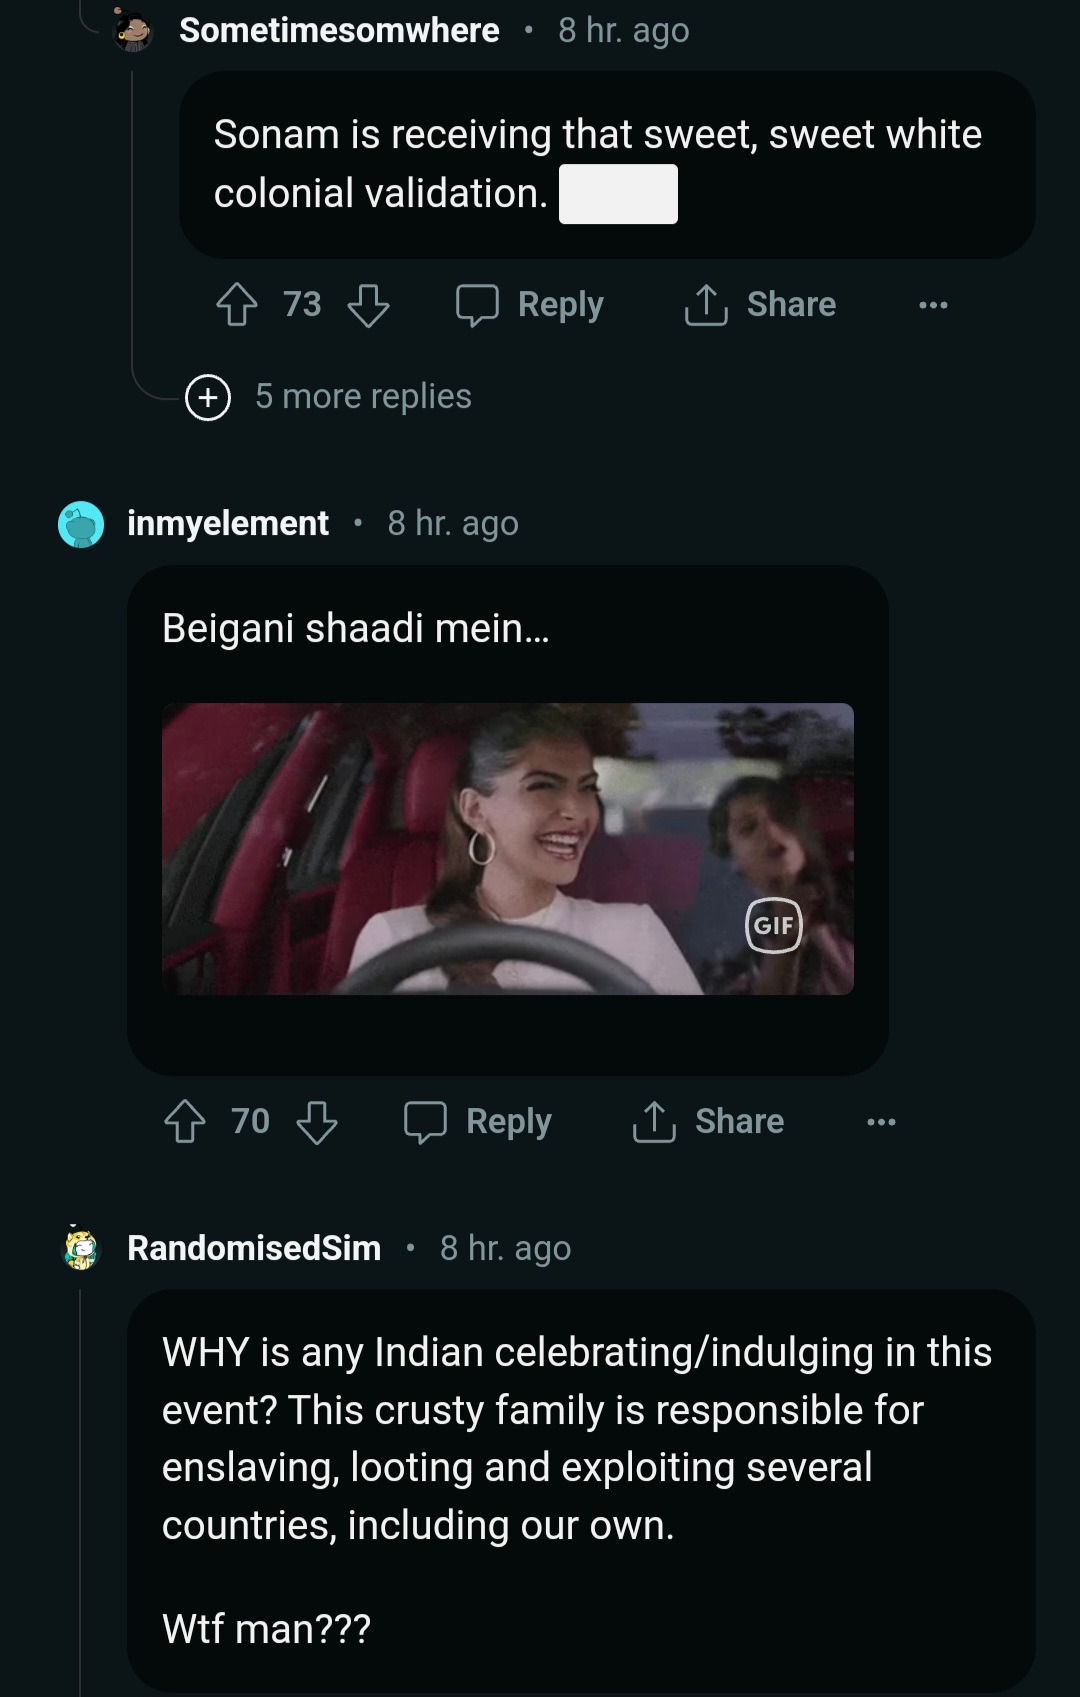Open overflow menu for inmyelement comment
Viewport: 1080px width, 1697px height.
881,1121
